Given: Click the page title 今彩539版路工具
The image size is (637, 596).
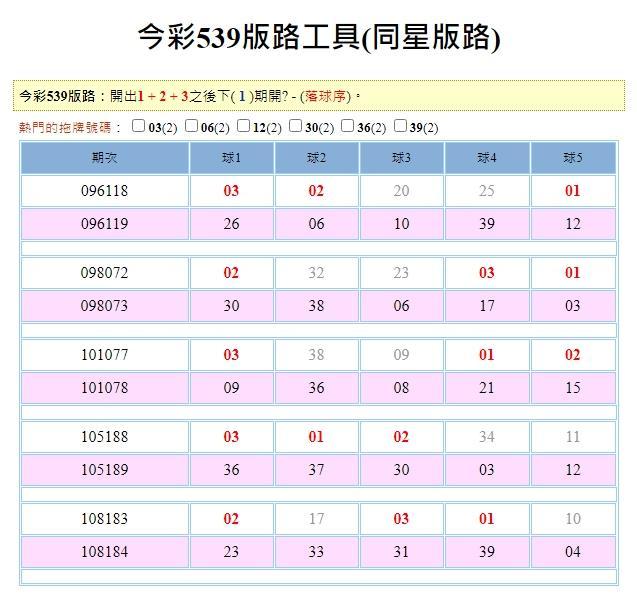Looking at the screenshot, I should pyautogui.click(x=249, y=37).
